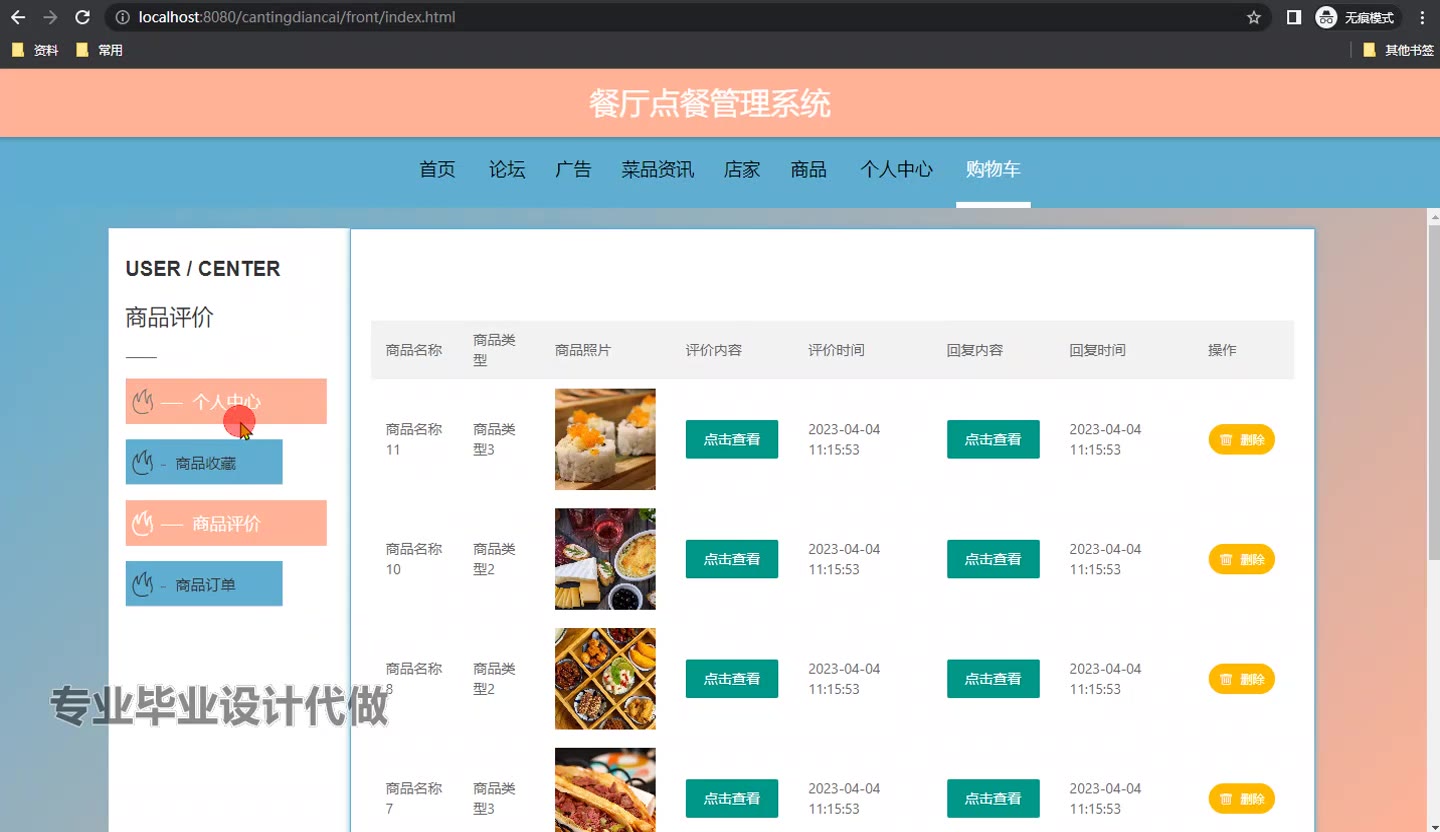Switch to the 菜品资讯 tab
Viewport: 1440px width, 832px height.
657,170
